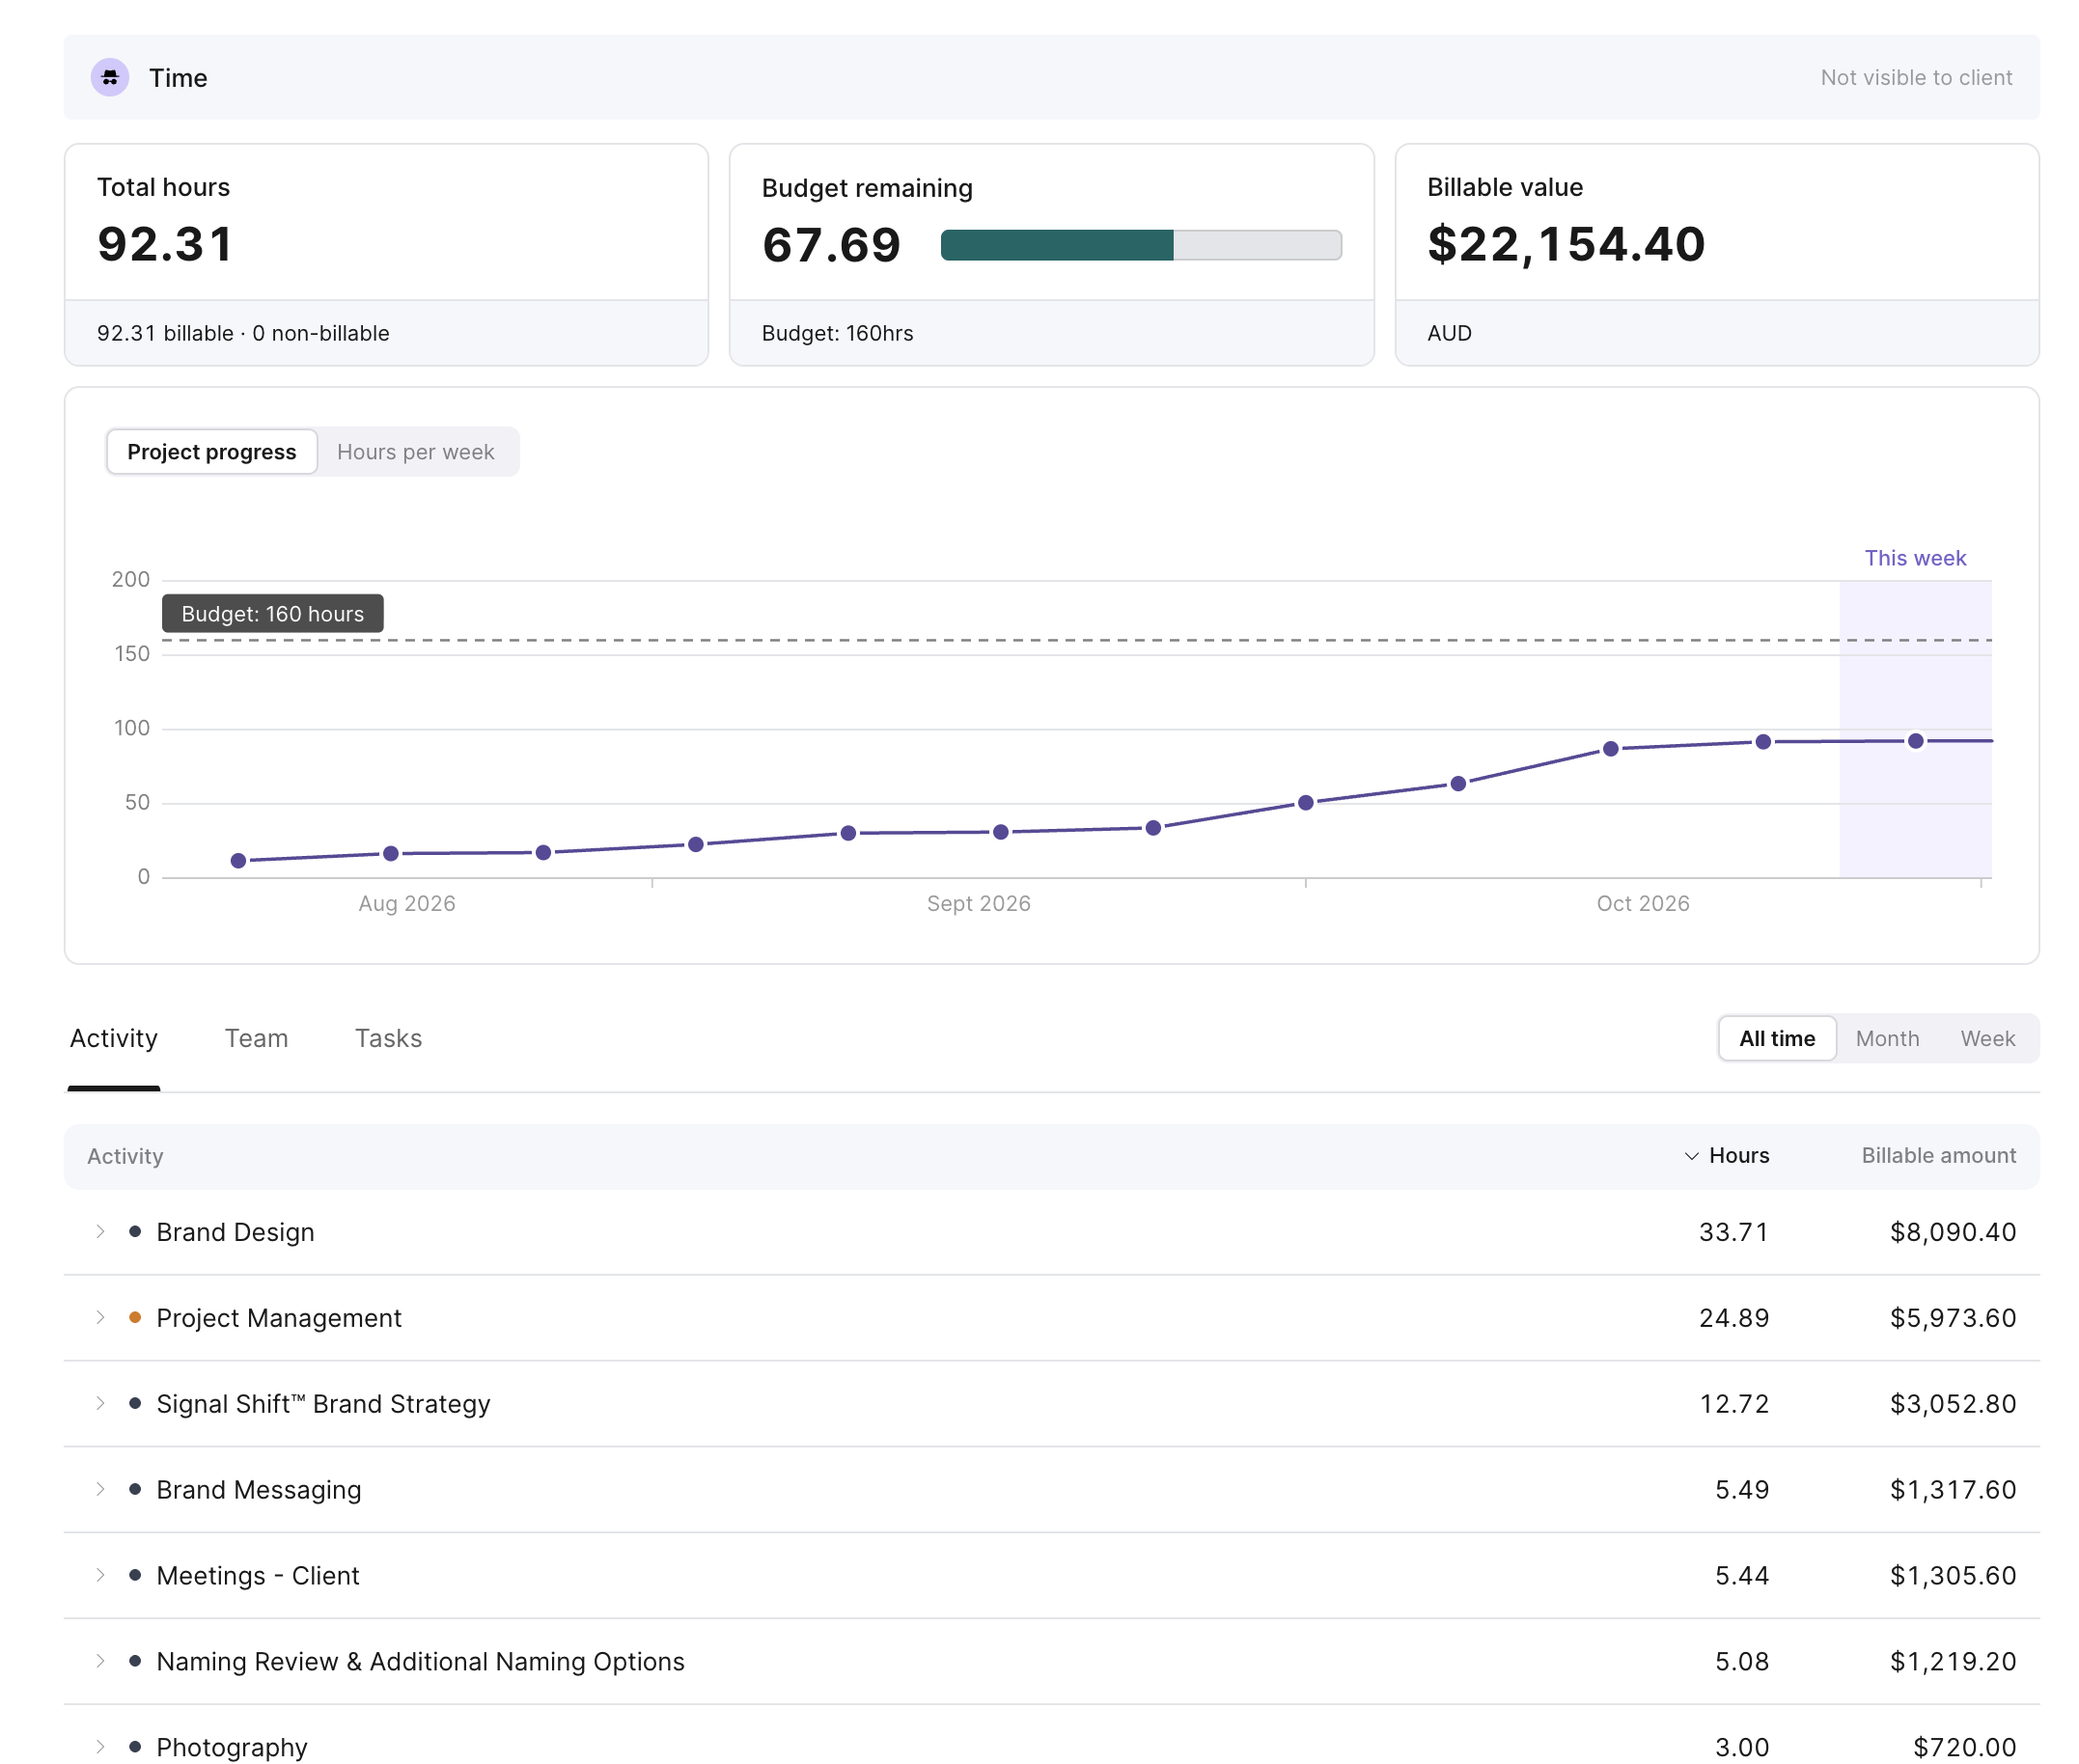Click billable amount $8,090.40
Image resolution: width=2079 pixels, height=1764 pixels.
pos(1953,1232)
